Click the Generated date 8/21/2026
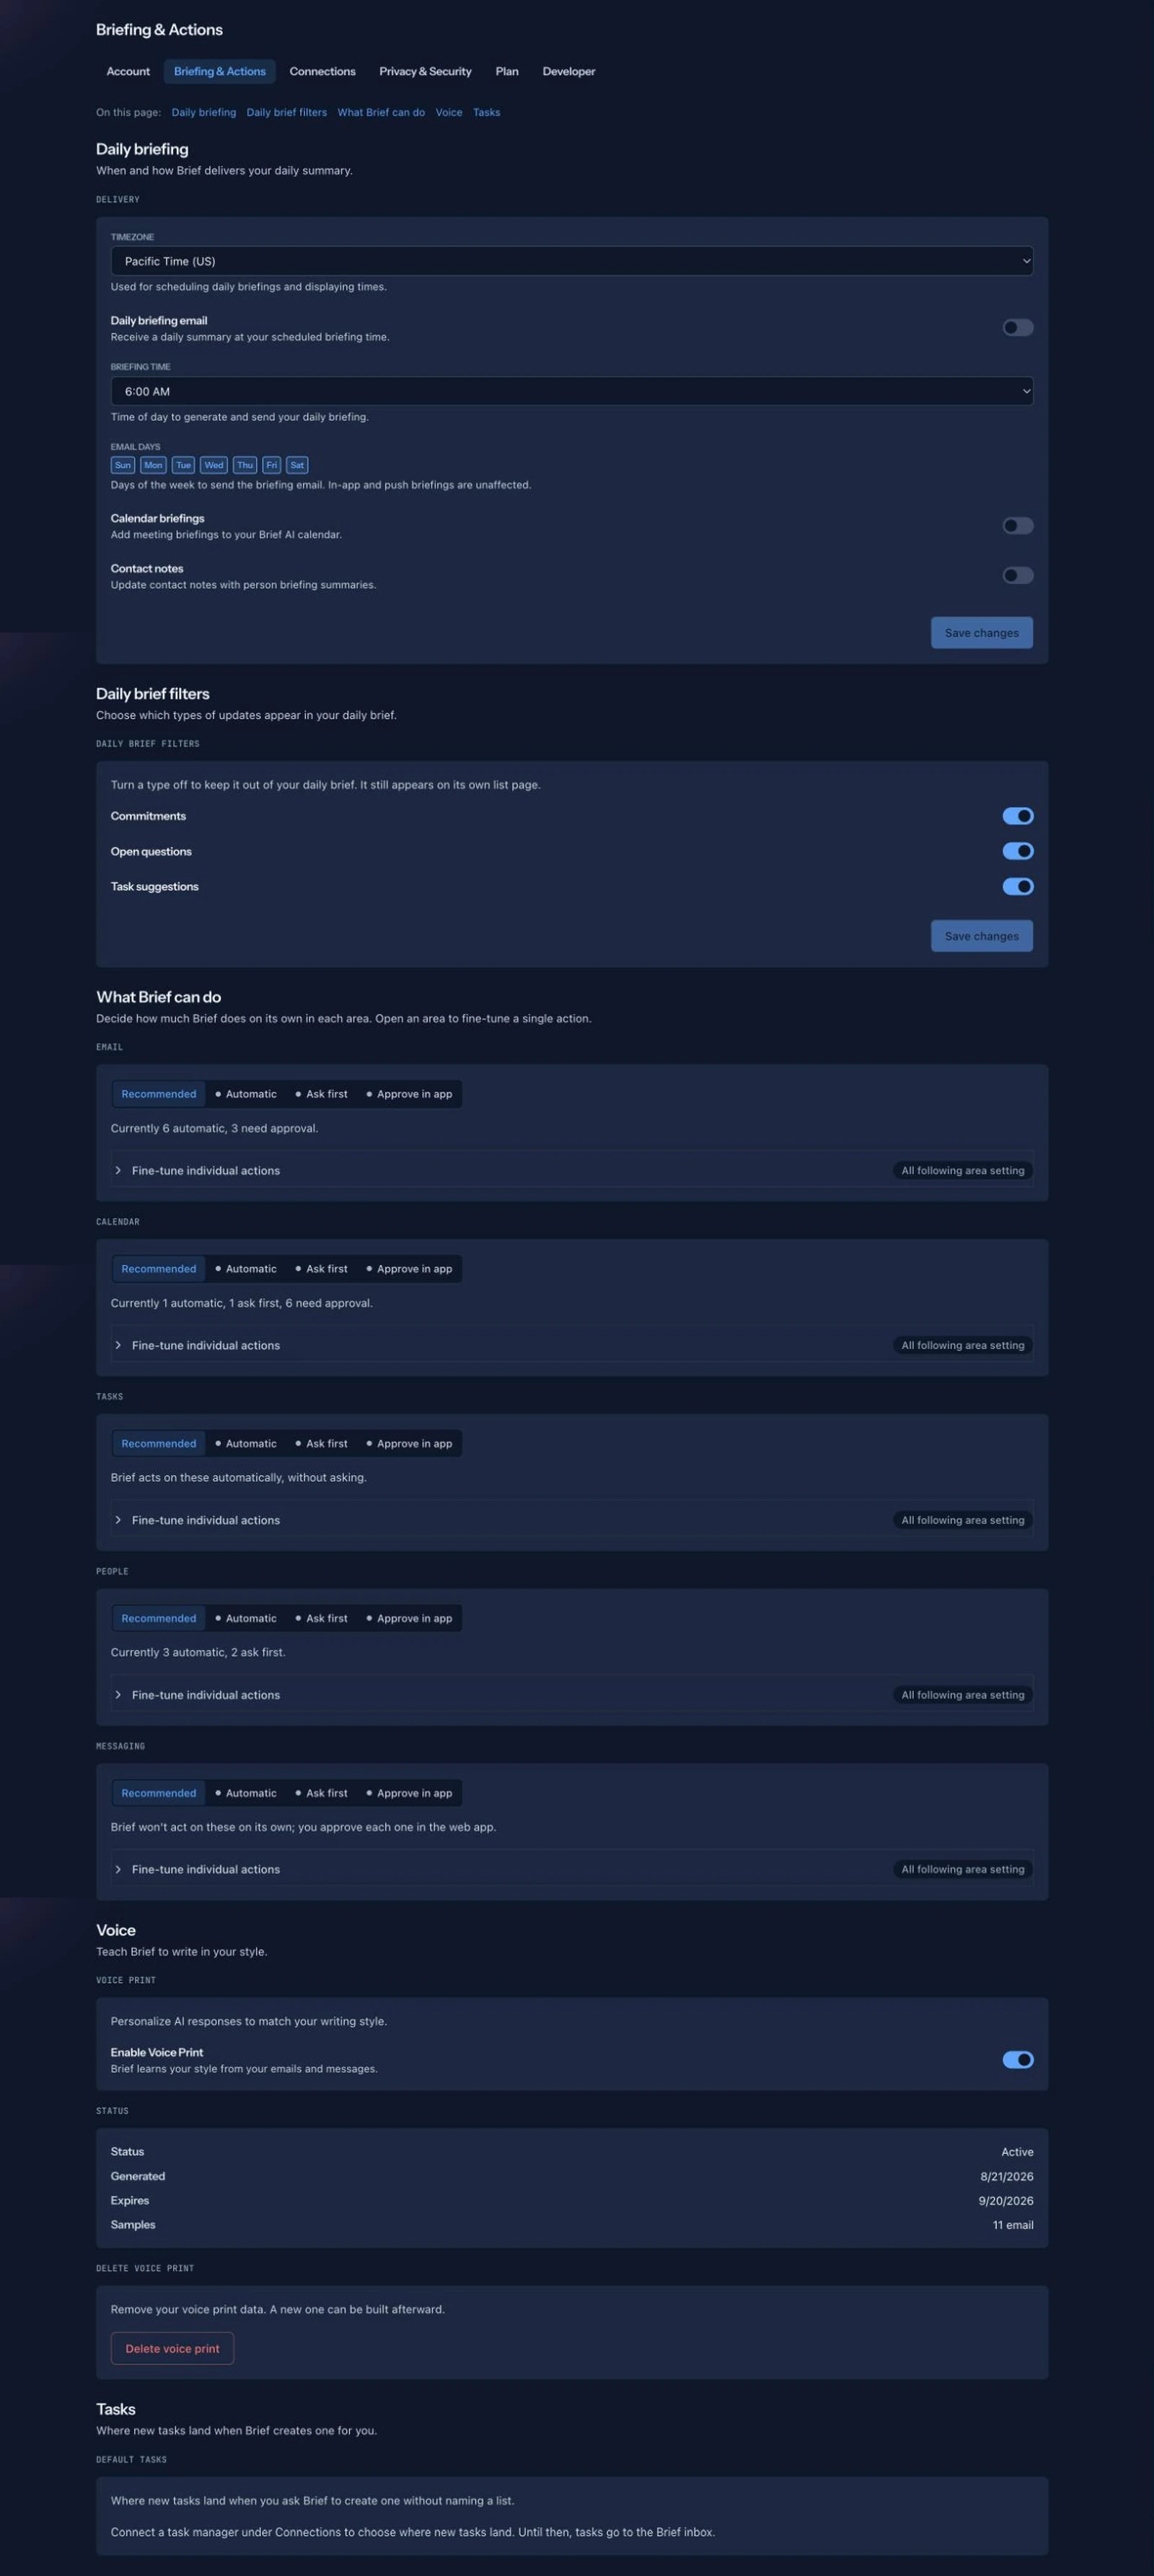Image resolution: width=1154 pixels, height=2576 pixels. click(x=1007, y=2177)
